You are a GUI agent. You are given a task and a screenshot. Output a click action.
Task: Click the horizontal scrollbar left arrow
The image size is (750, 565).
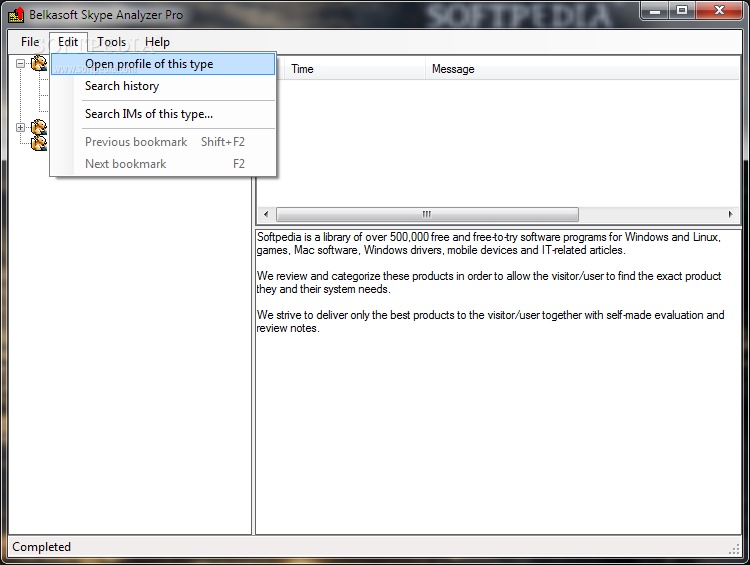click(x=266, y=214)
